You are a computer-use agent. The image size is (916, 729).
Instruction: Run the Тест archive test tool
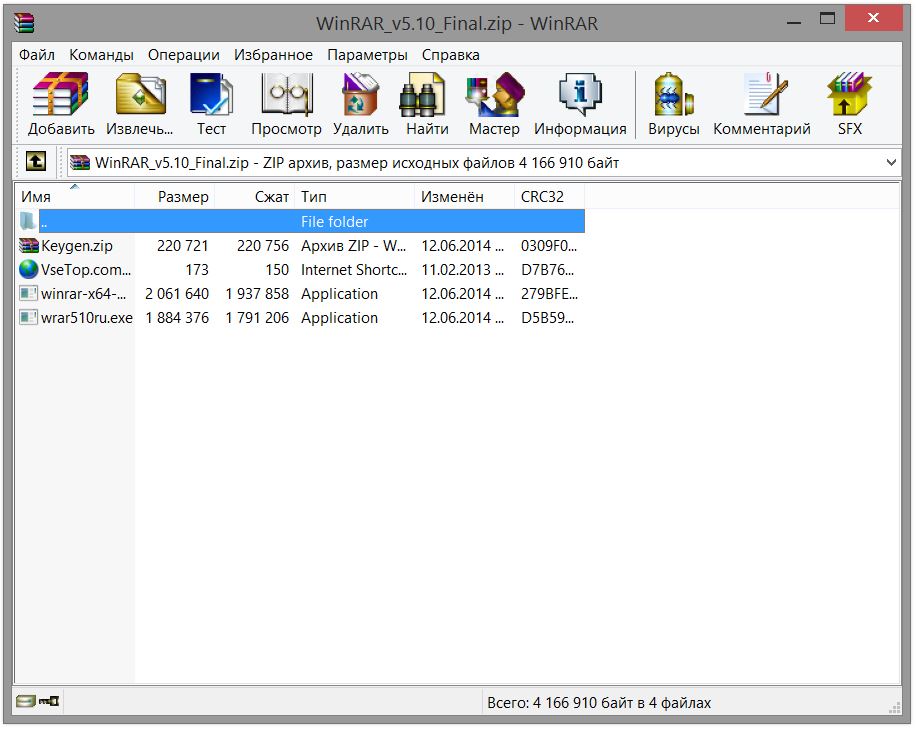211,94
